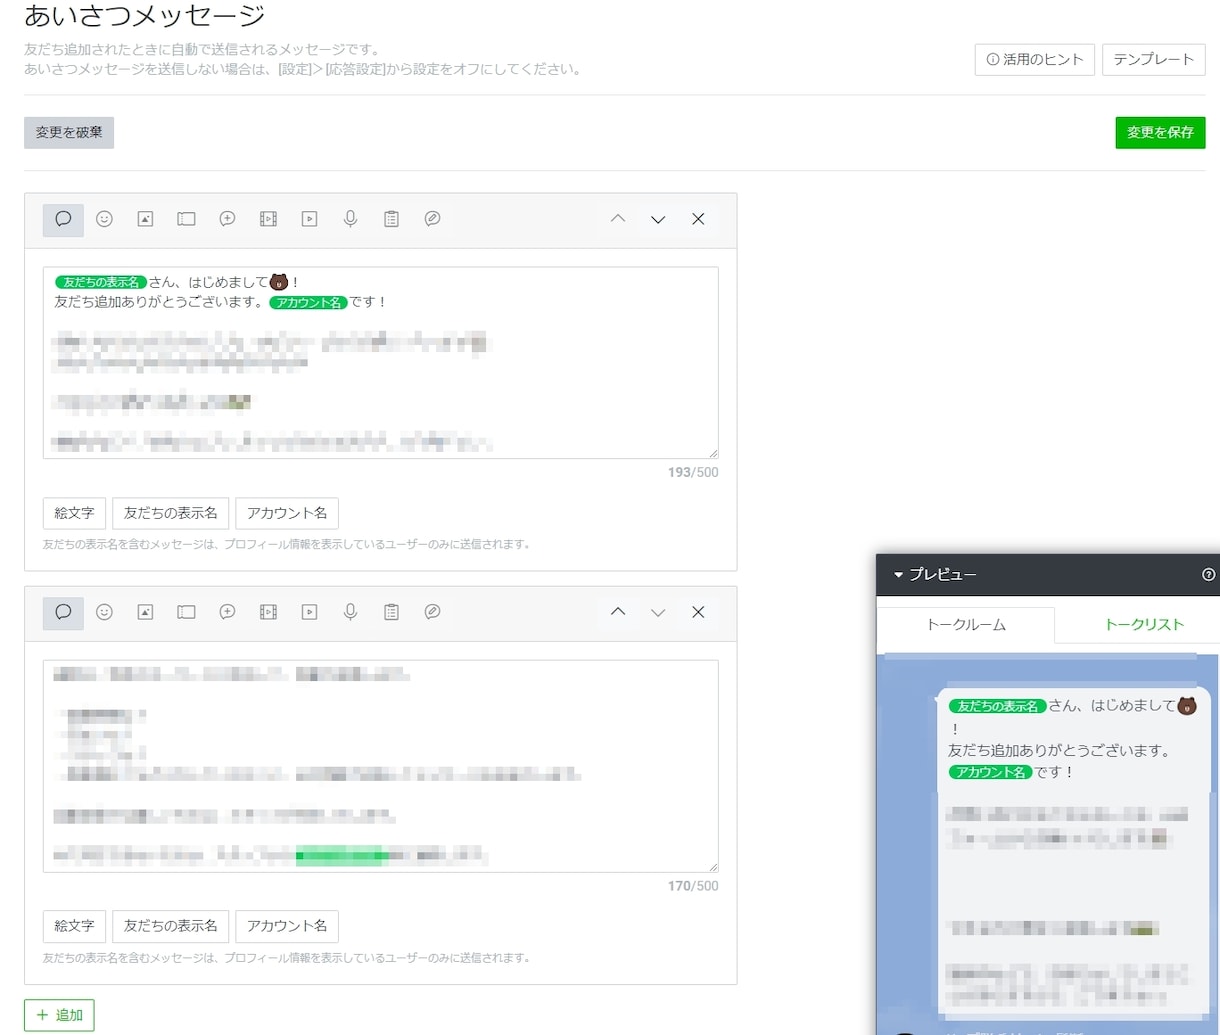Select text message type in first message box
The height and width of the screenshot is (1035, 1220).
(x=63, y=219)
